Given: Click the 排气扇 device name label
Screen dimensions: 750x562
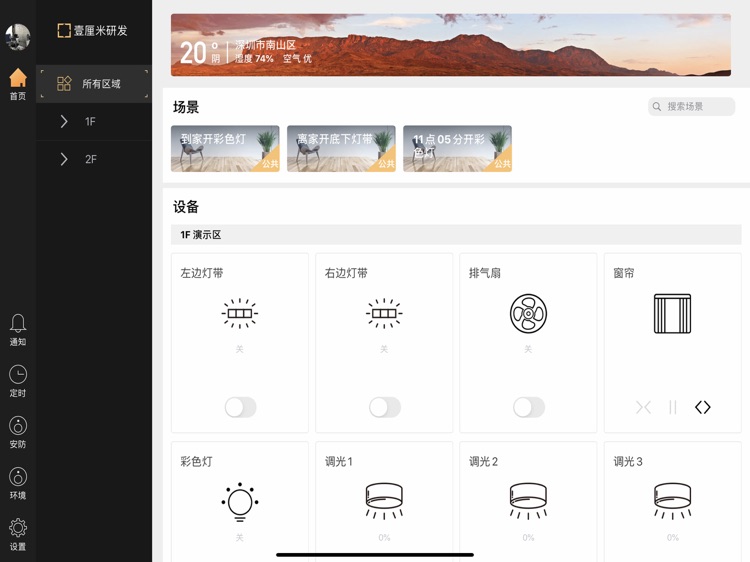Looking at the screenshot, I should click(x=485, y=273).
